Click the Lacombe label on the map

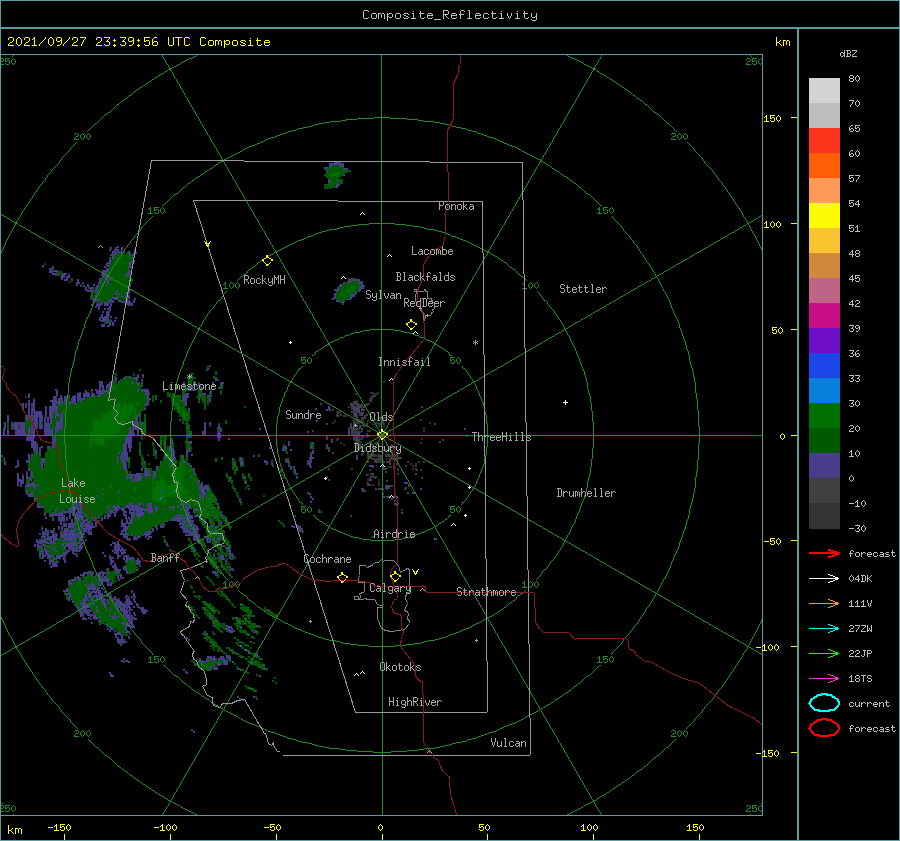coord(432,251)
